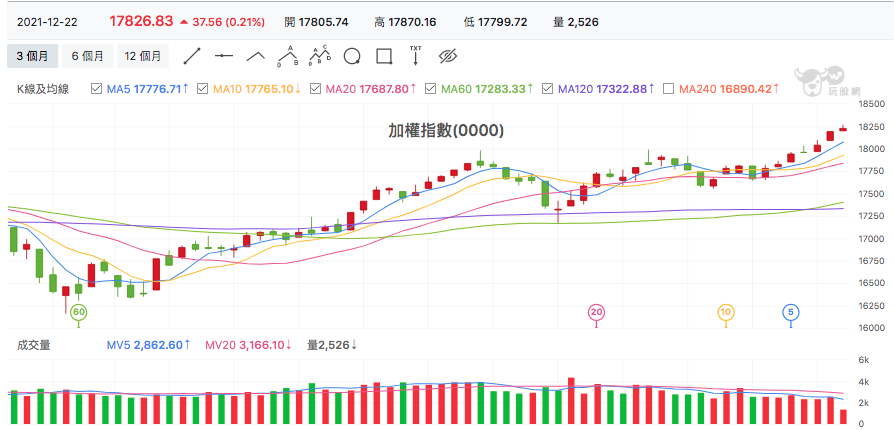
Task: Click the last red candlestick near 18250
Action: (x=843, y=129)
